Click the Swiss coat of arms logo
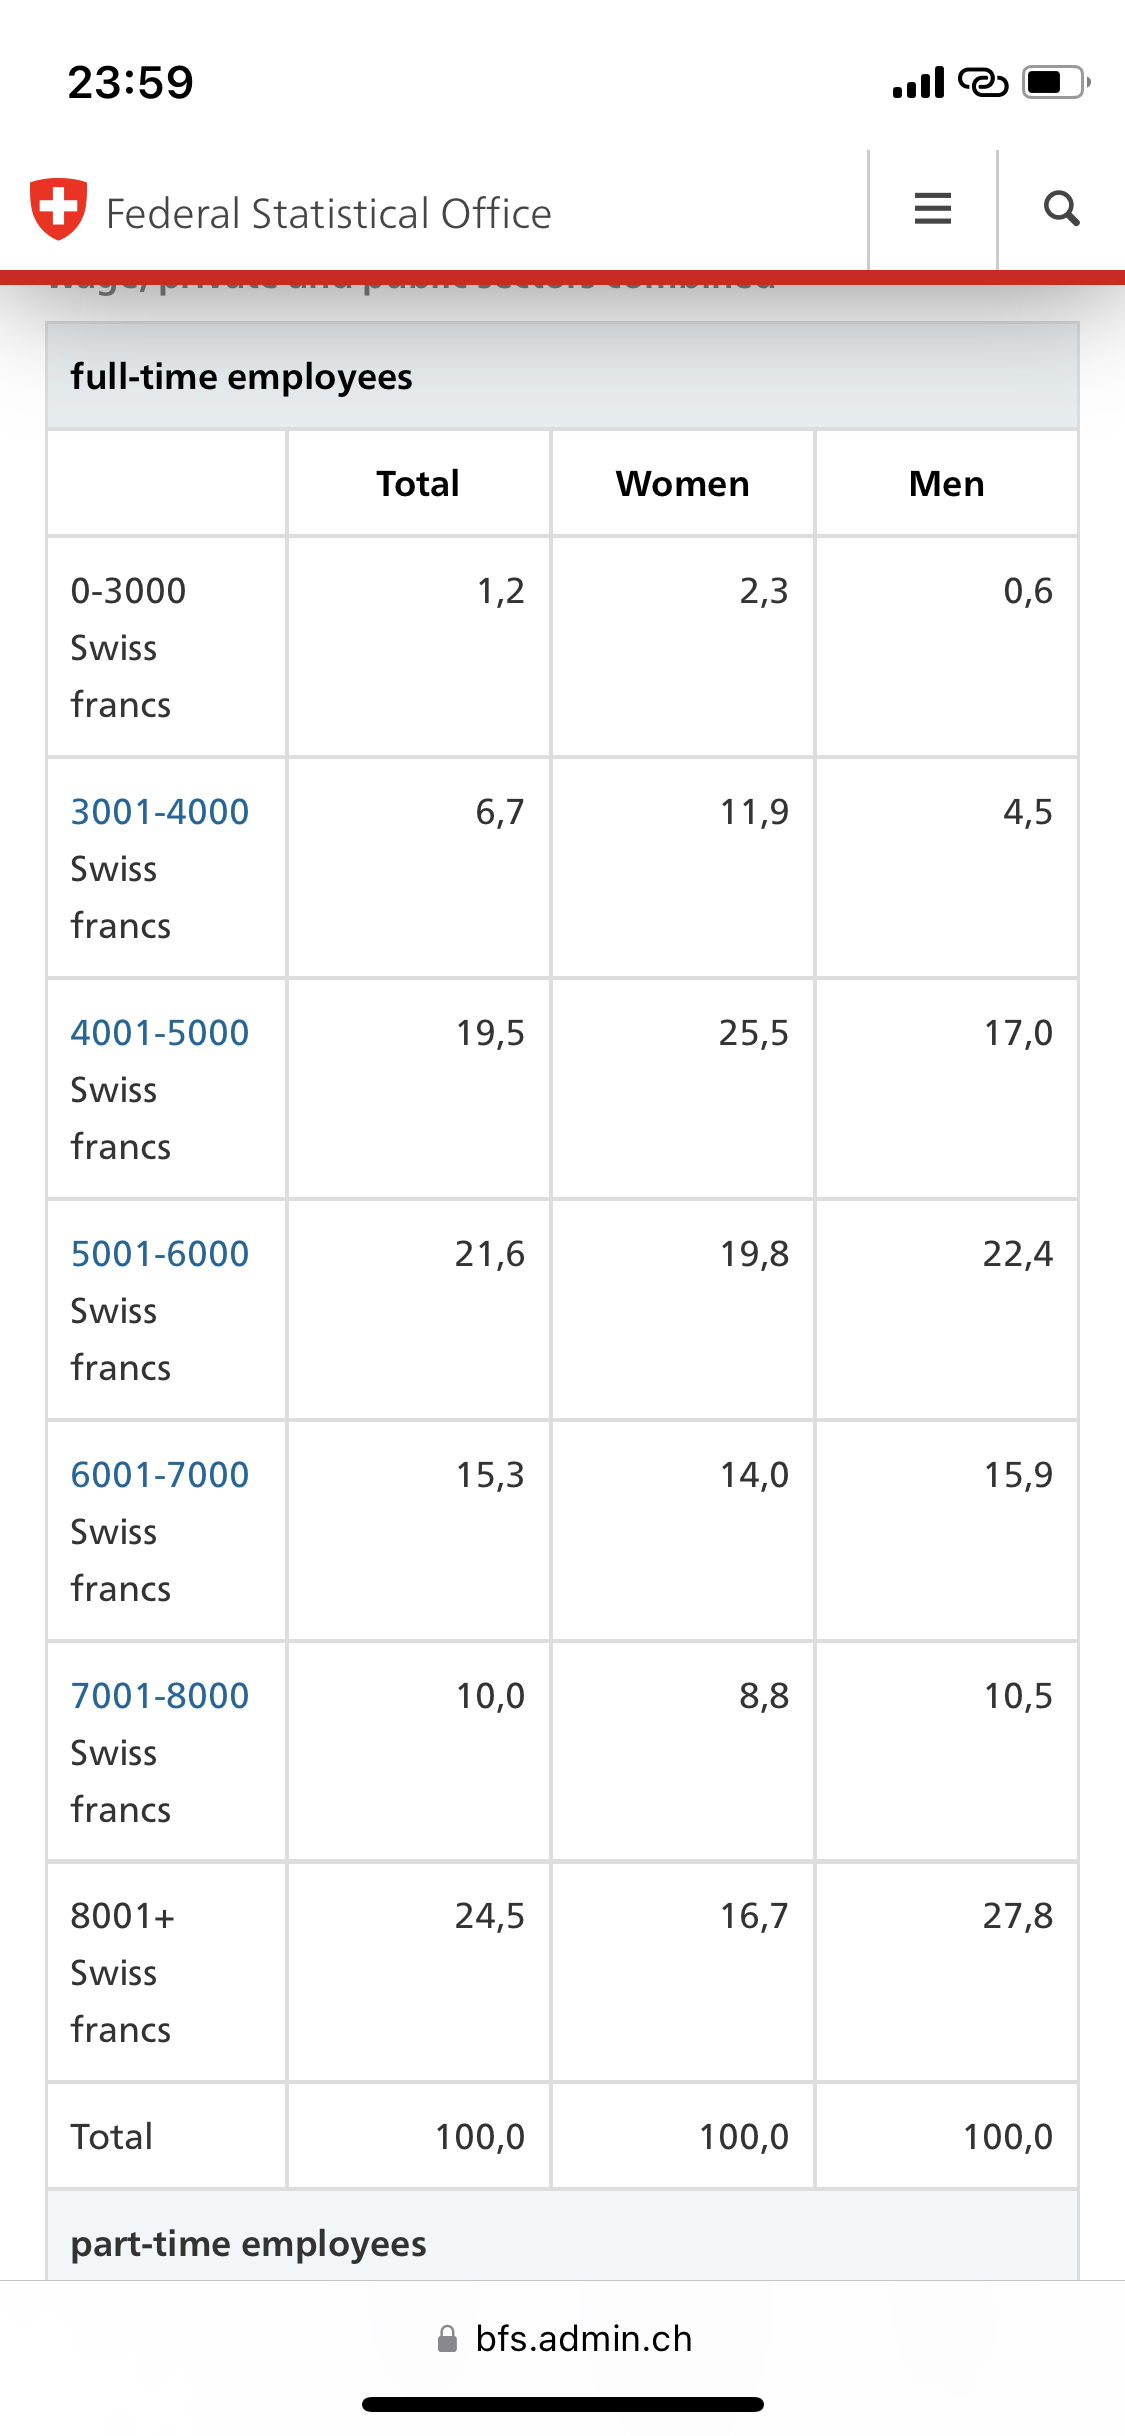The width and height of the screenshot is (1125, 2436). 58,210
